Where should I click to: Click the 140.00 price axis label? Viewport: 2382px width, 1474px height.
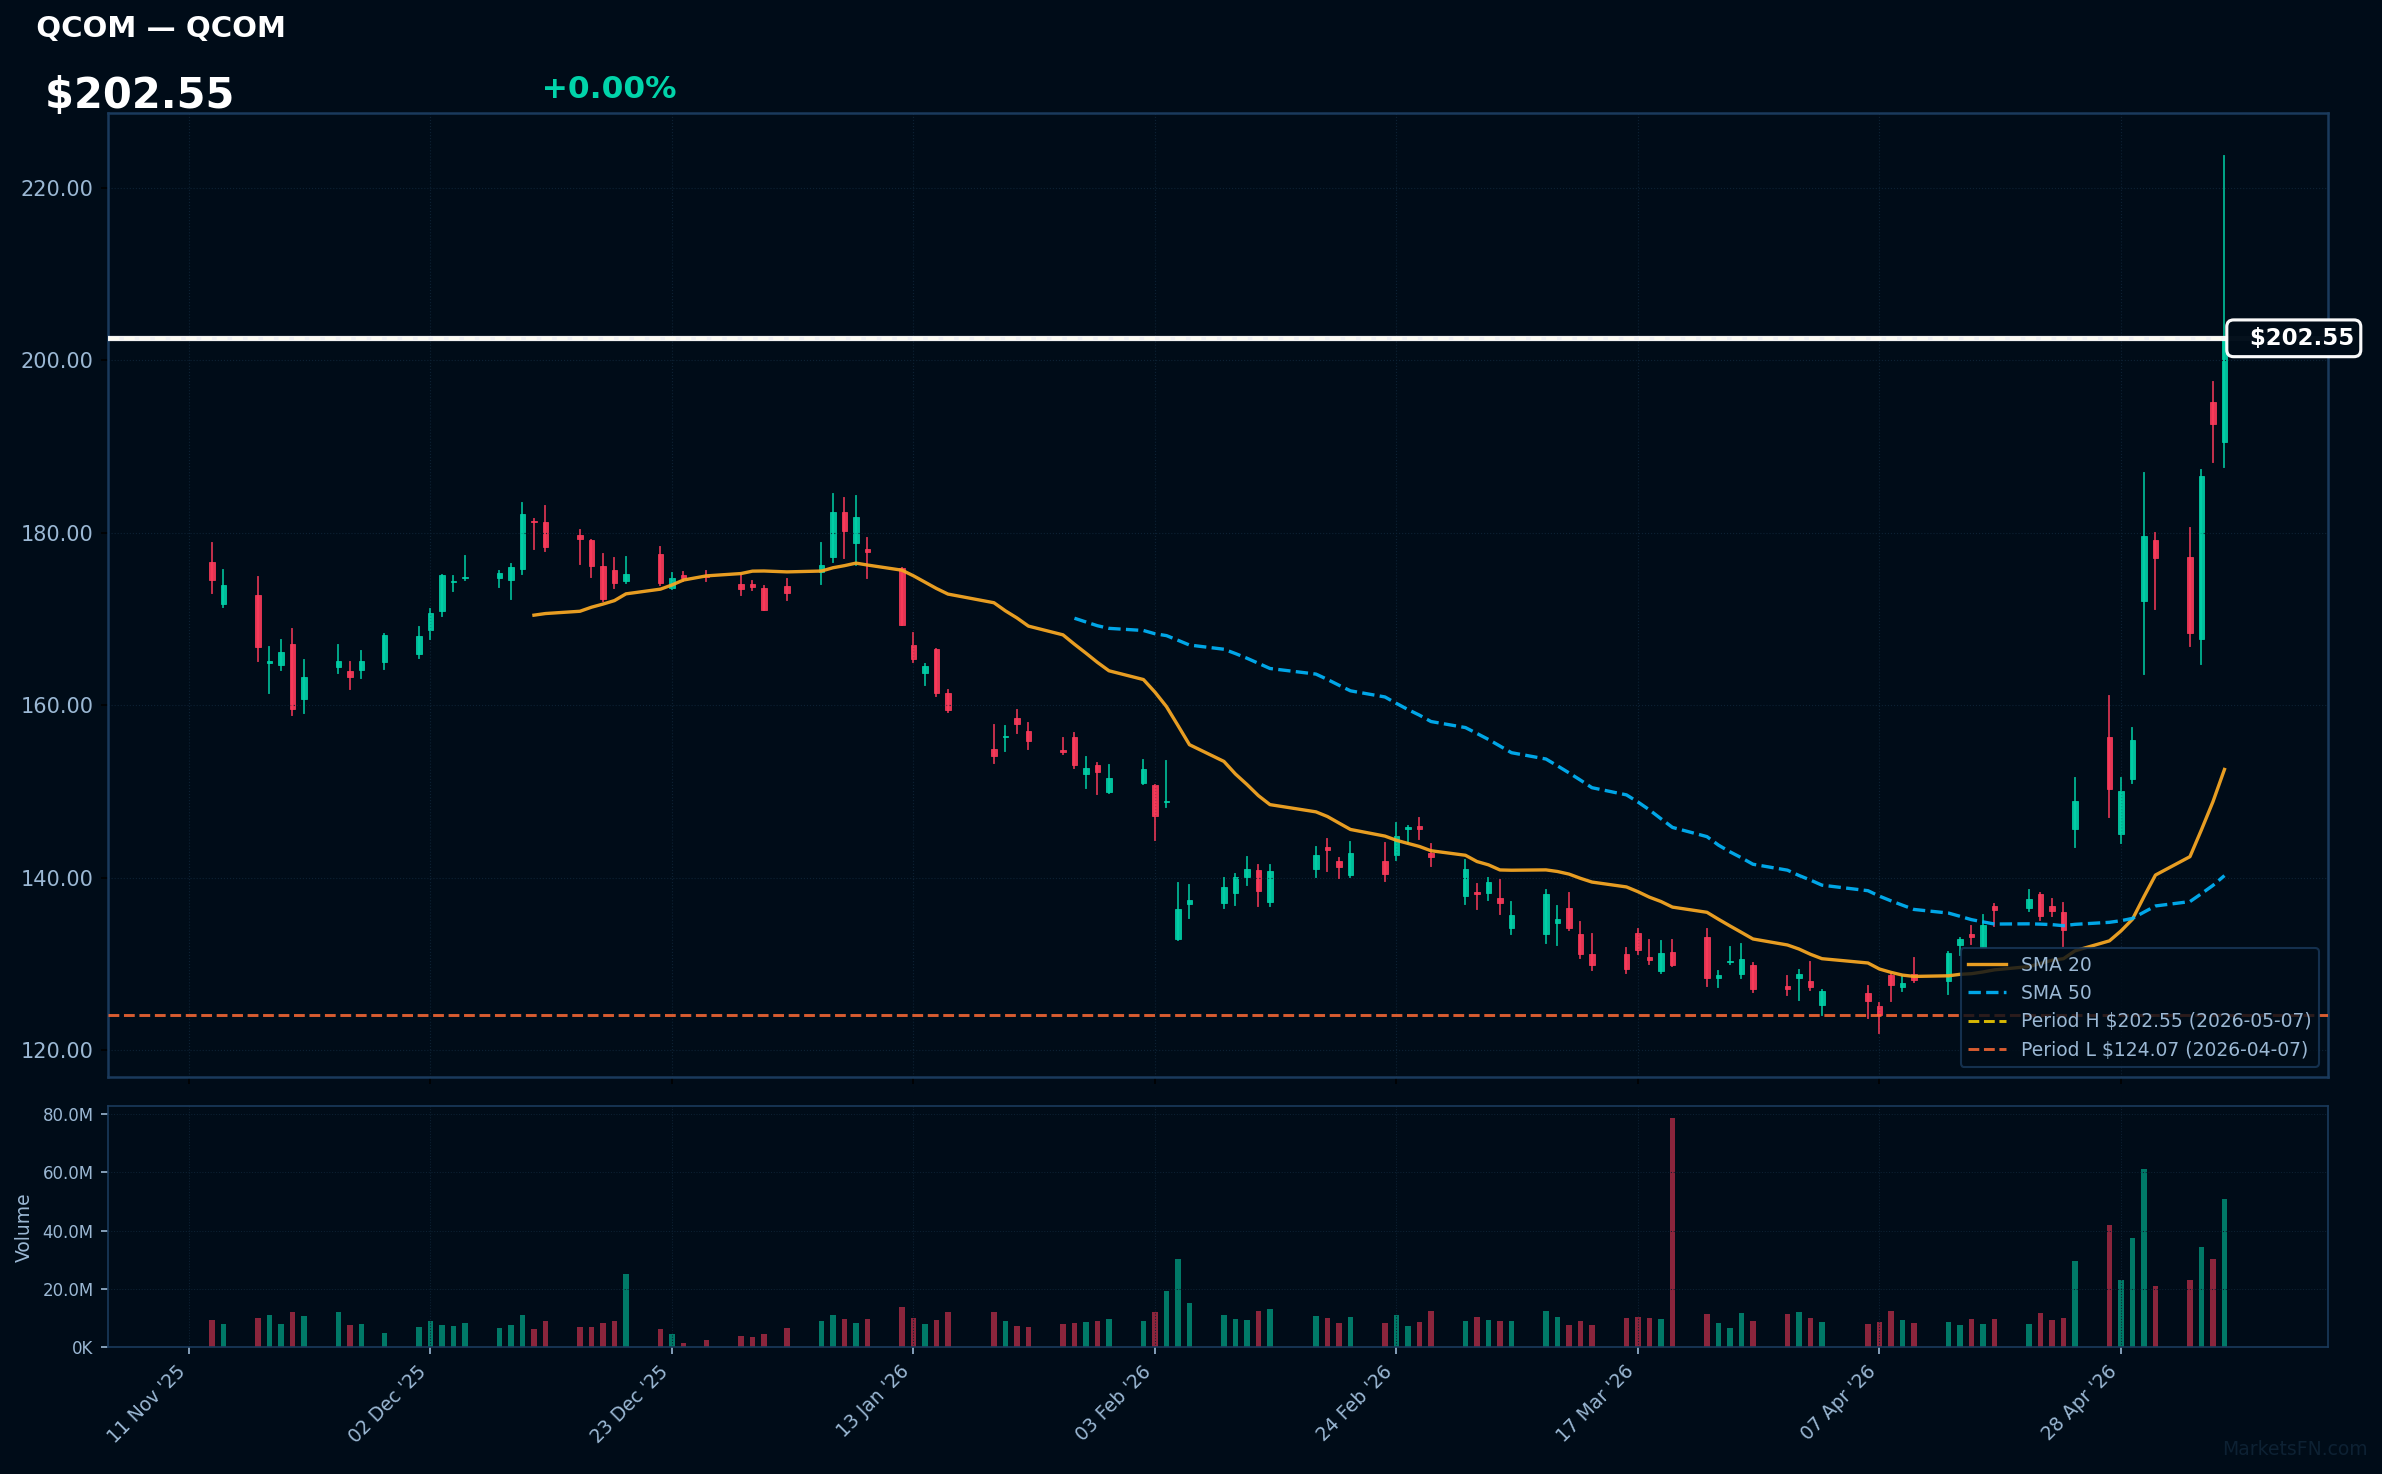pyautogui.click(x=57, y=878)
